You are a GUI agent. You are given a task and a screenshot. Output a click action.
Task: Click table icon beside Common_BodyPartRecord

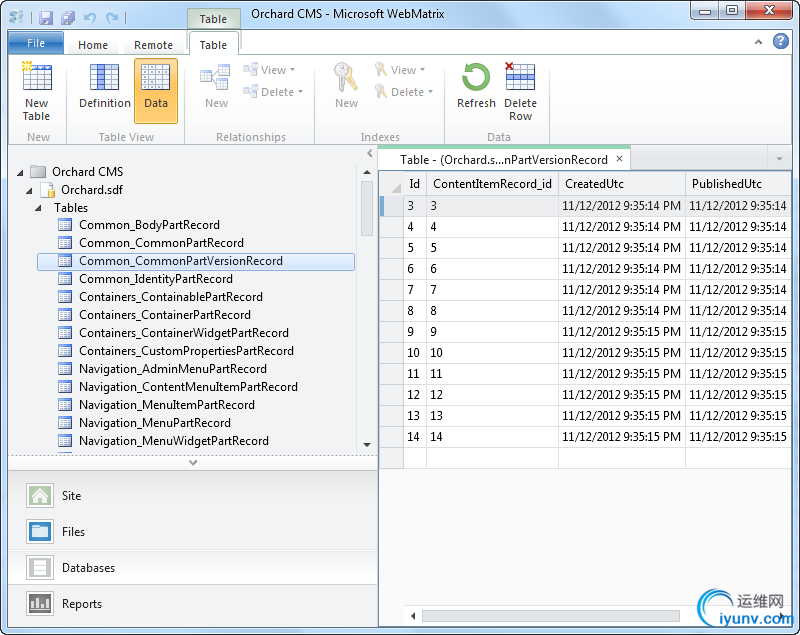(x=65, y=225)
